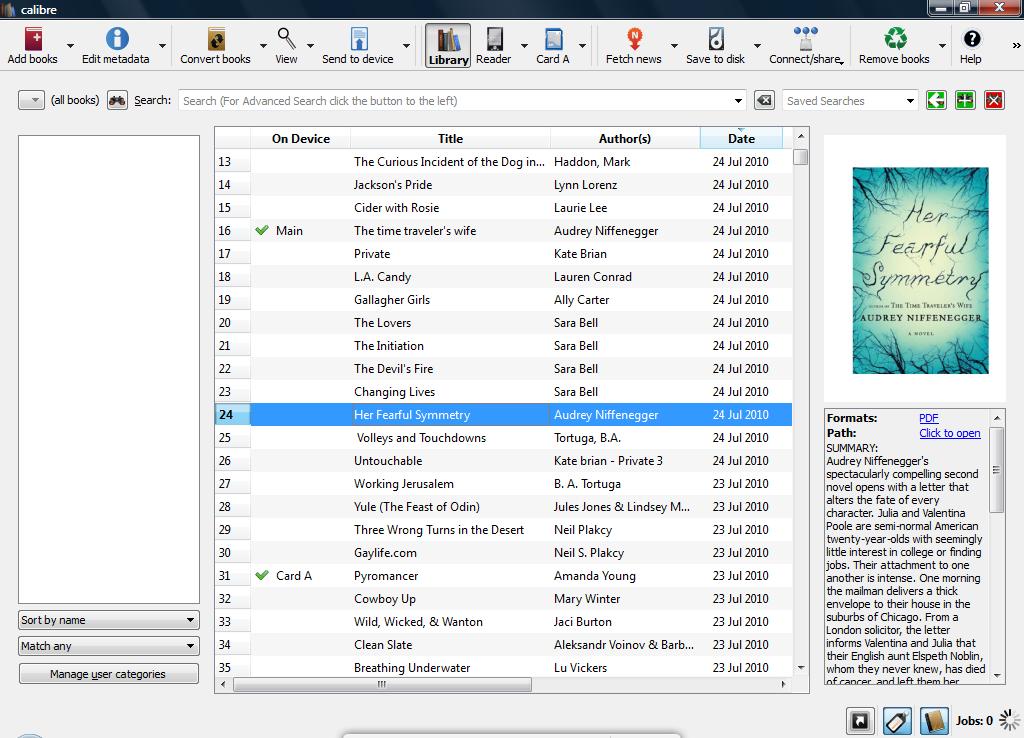1024x738 pixels.
Task: Click the Remove books recycle icon
Action: tap(895, 39)
